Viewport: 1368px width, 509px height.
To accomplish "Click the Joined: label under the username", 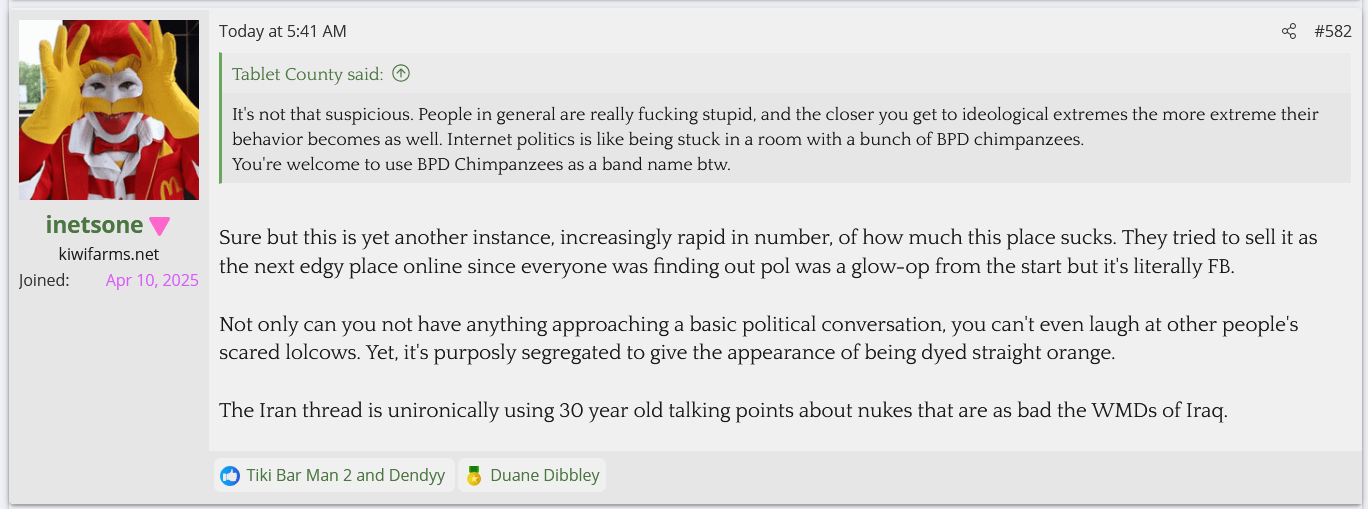I will click(x=44, y=280).
